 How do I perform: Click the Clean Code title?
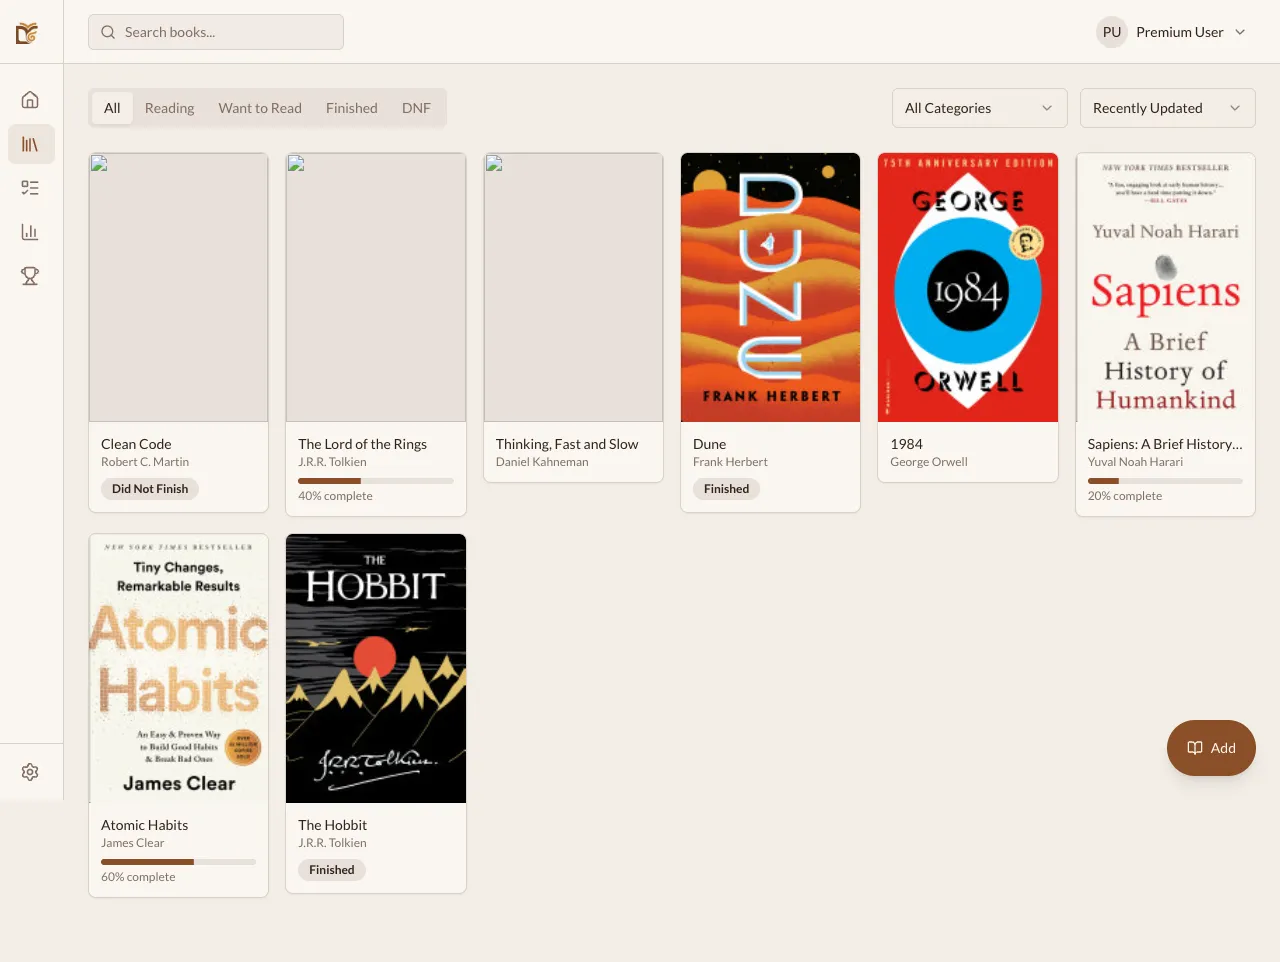[136, 444]
